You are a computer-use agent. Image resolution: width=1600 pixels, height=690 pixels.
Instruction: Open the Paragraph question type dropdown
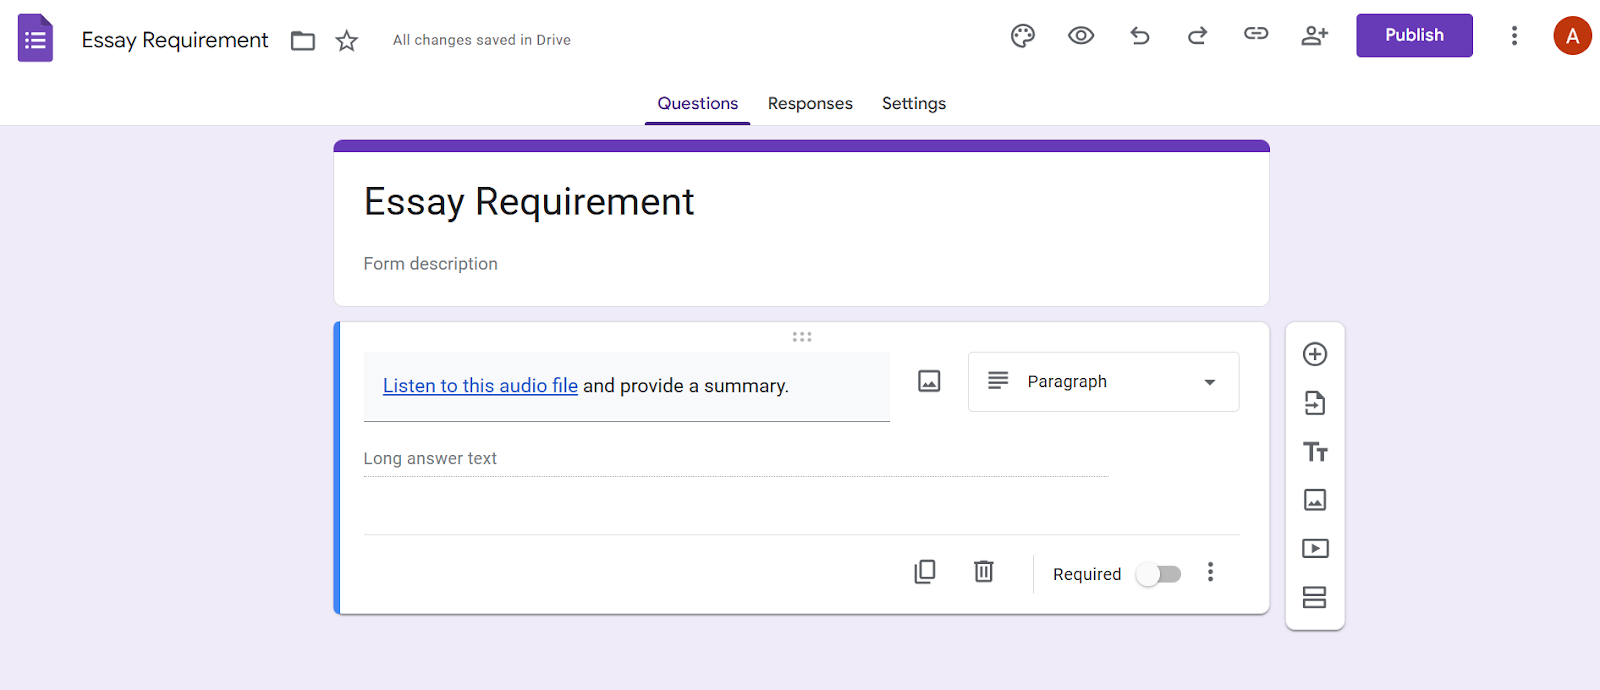[x=1103, y=382]
